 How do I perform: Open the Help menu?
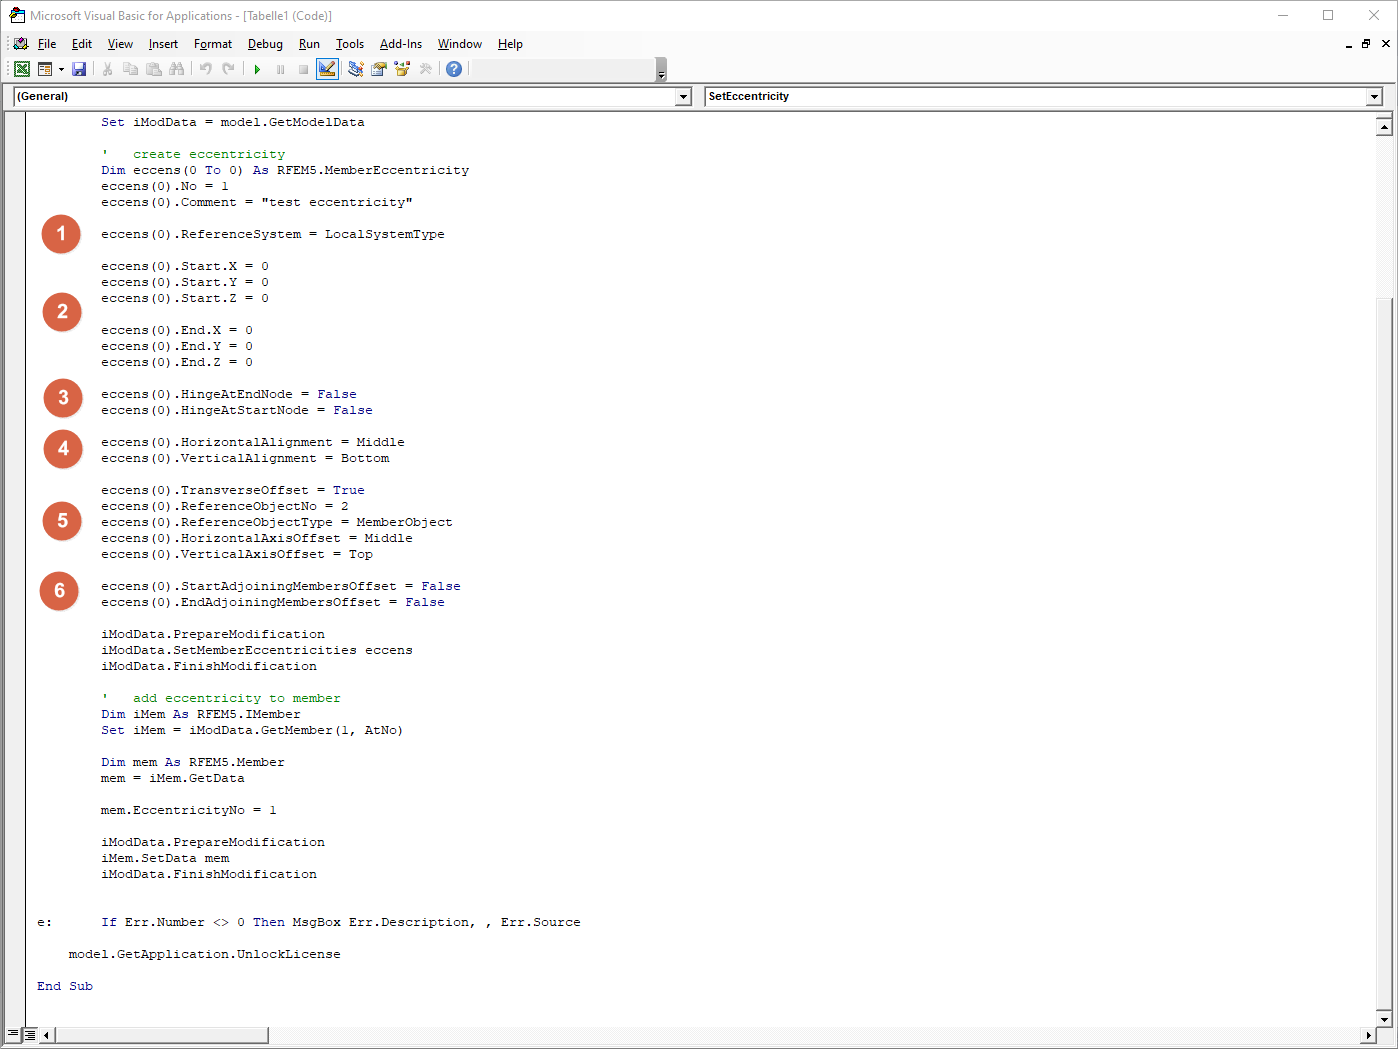[x=510, y=44]
